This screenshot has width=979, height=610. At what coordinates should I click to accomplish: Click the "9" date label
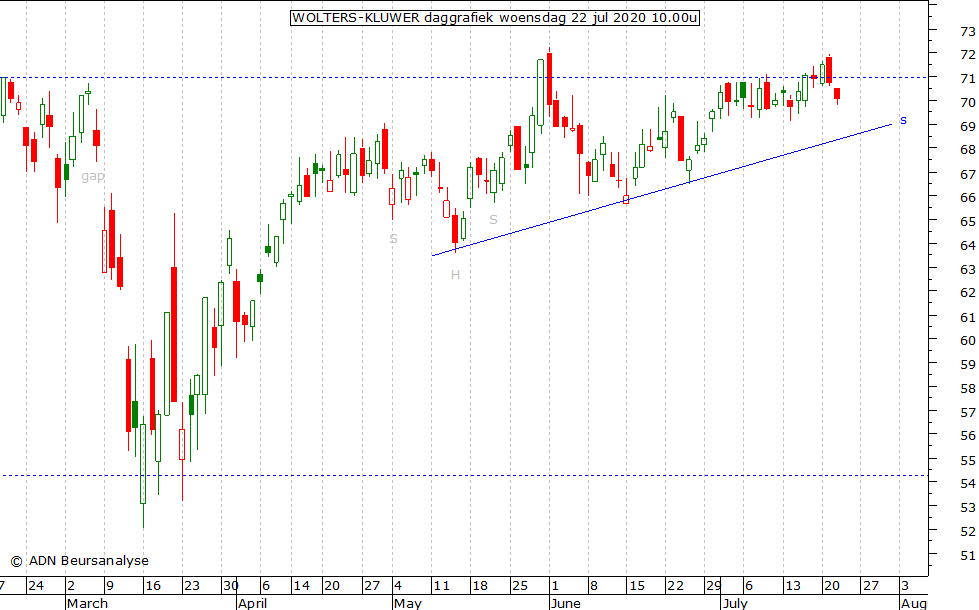click(110, 586)
